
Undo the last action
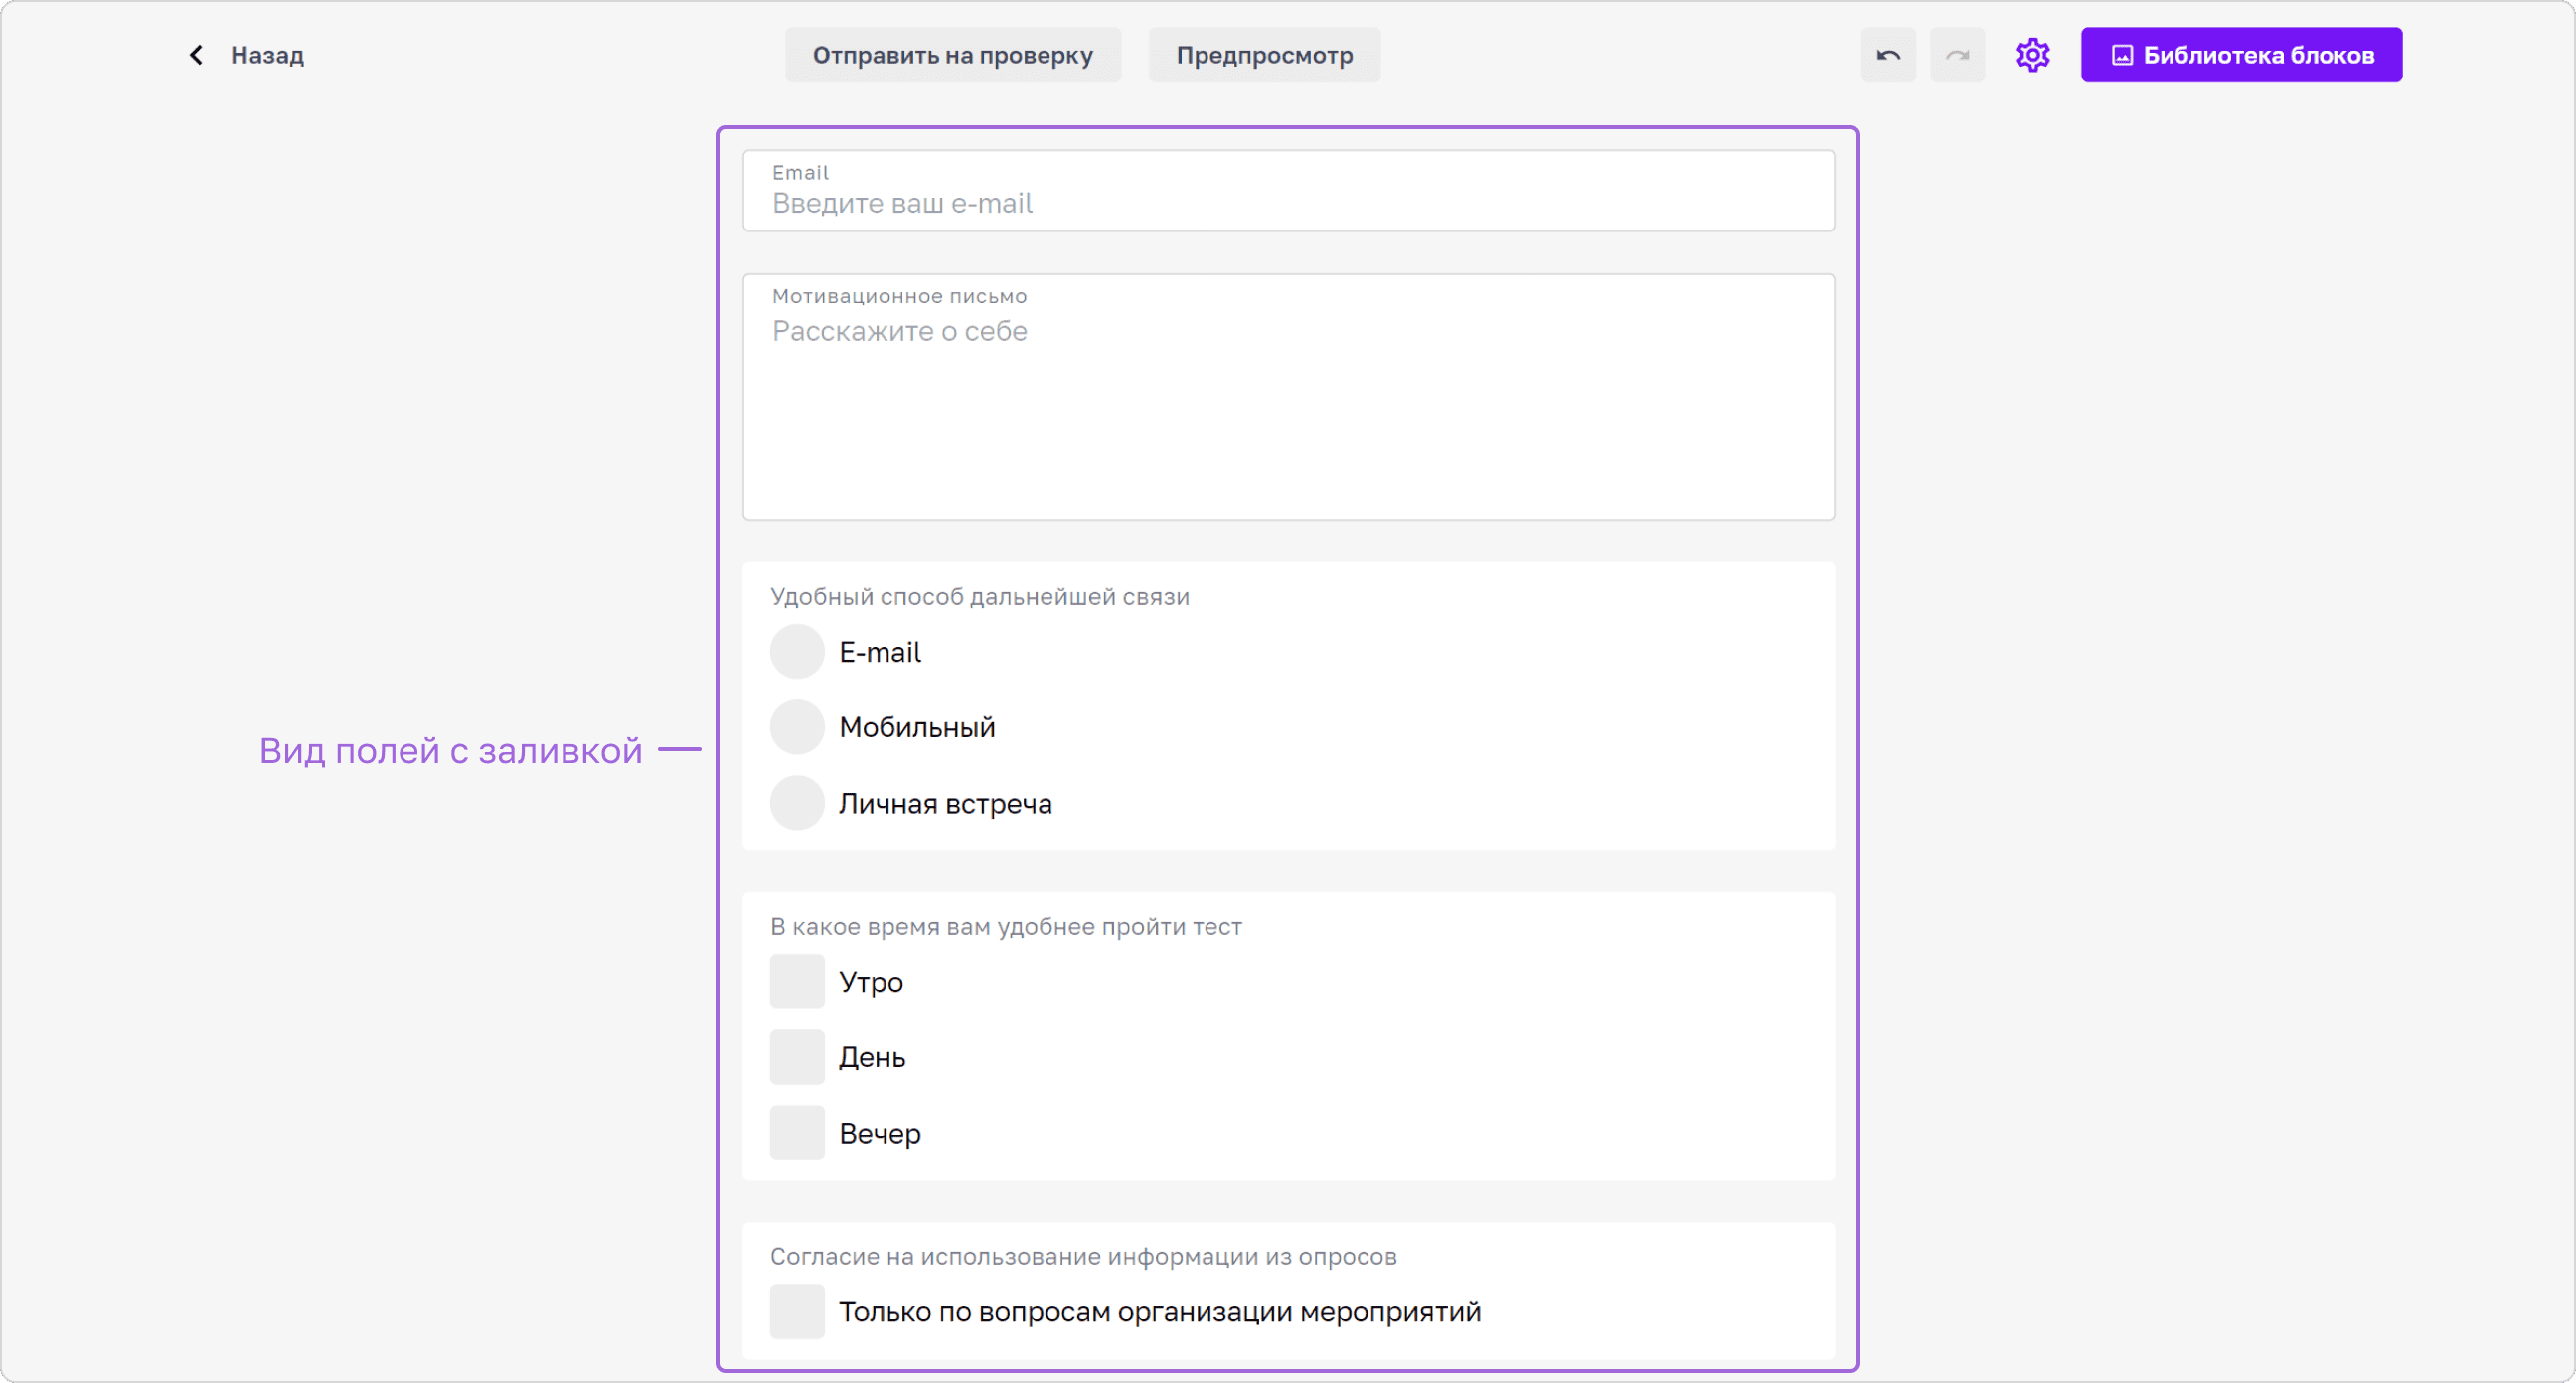click(1888, 55)
